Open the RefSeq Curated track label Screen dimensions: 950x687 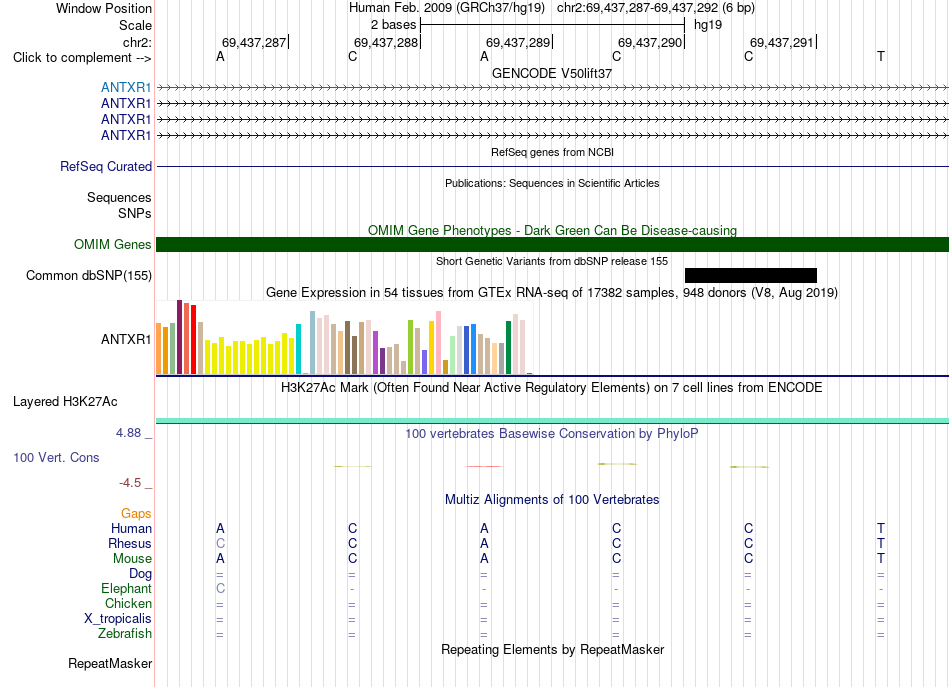[x=105, y=166]
